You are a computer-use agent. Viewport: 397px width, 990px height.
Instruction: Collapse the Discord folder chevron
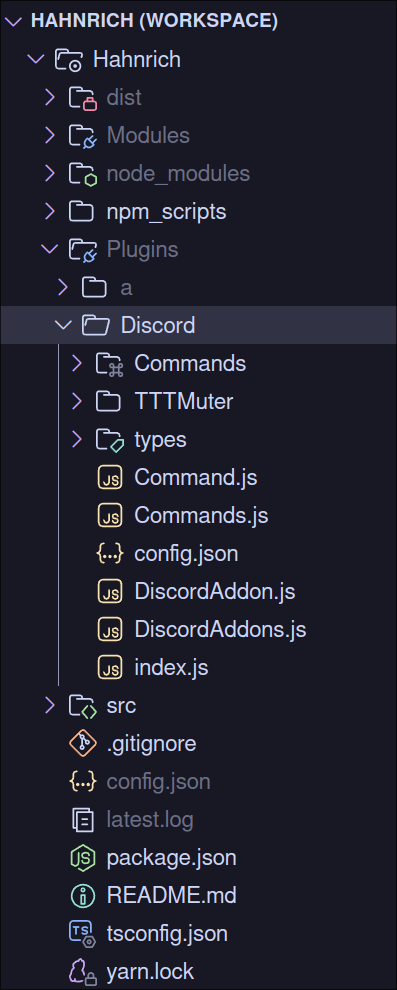pos(63,326)
